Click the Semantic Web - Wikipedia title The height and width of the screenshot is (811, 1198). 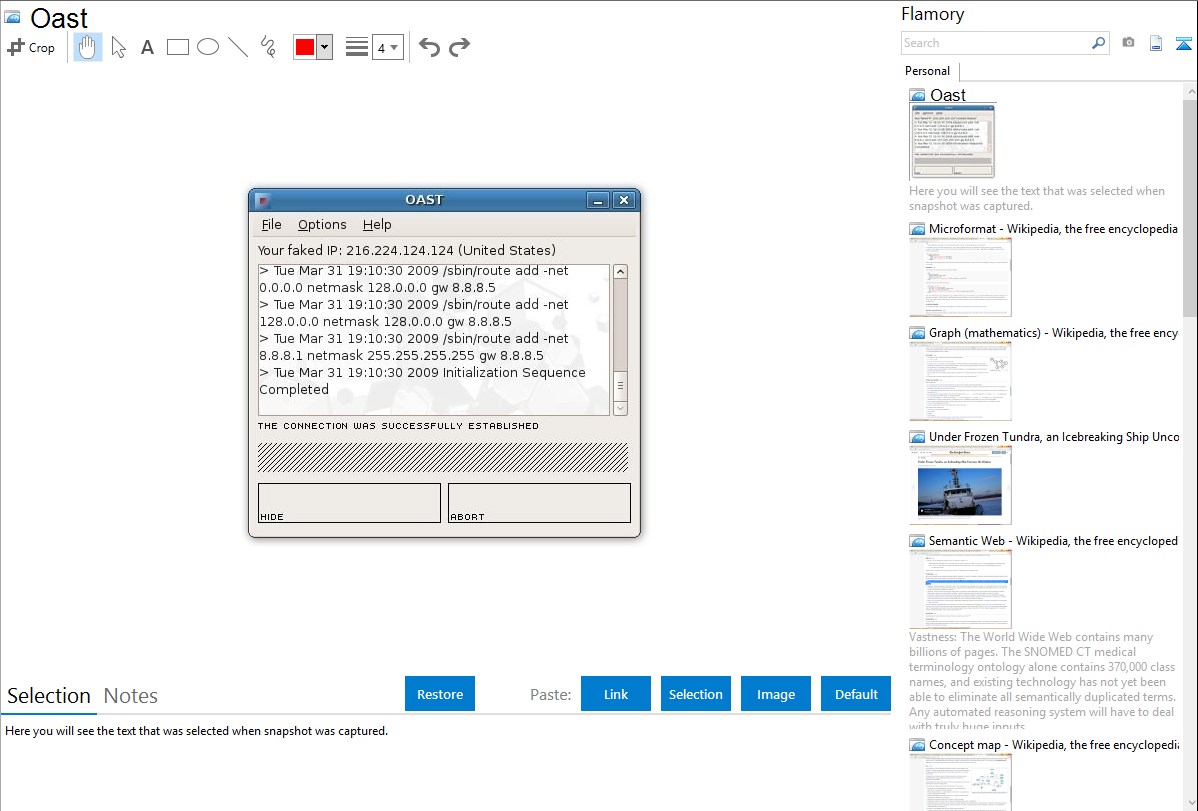point(1053,540)
